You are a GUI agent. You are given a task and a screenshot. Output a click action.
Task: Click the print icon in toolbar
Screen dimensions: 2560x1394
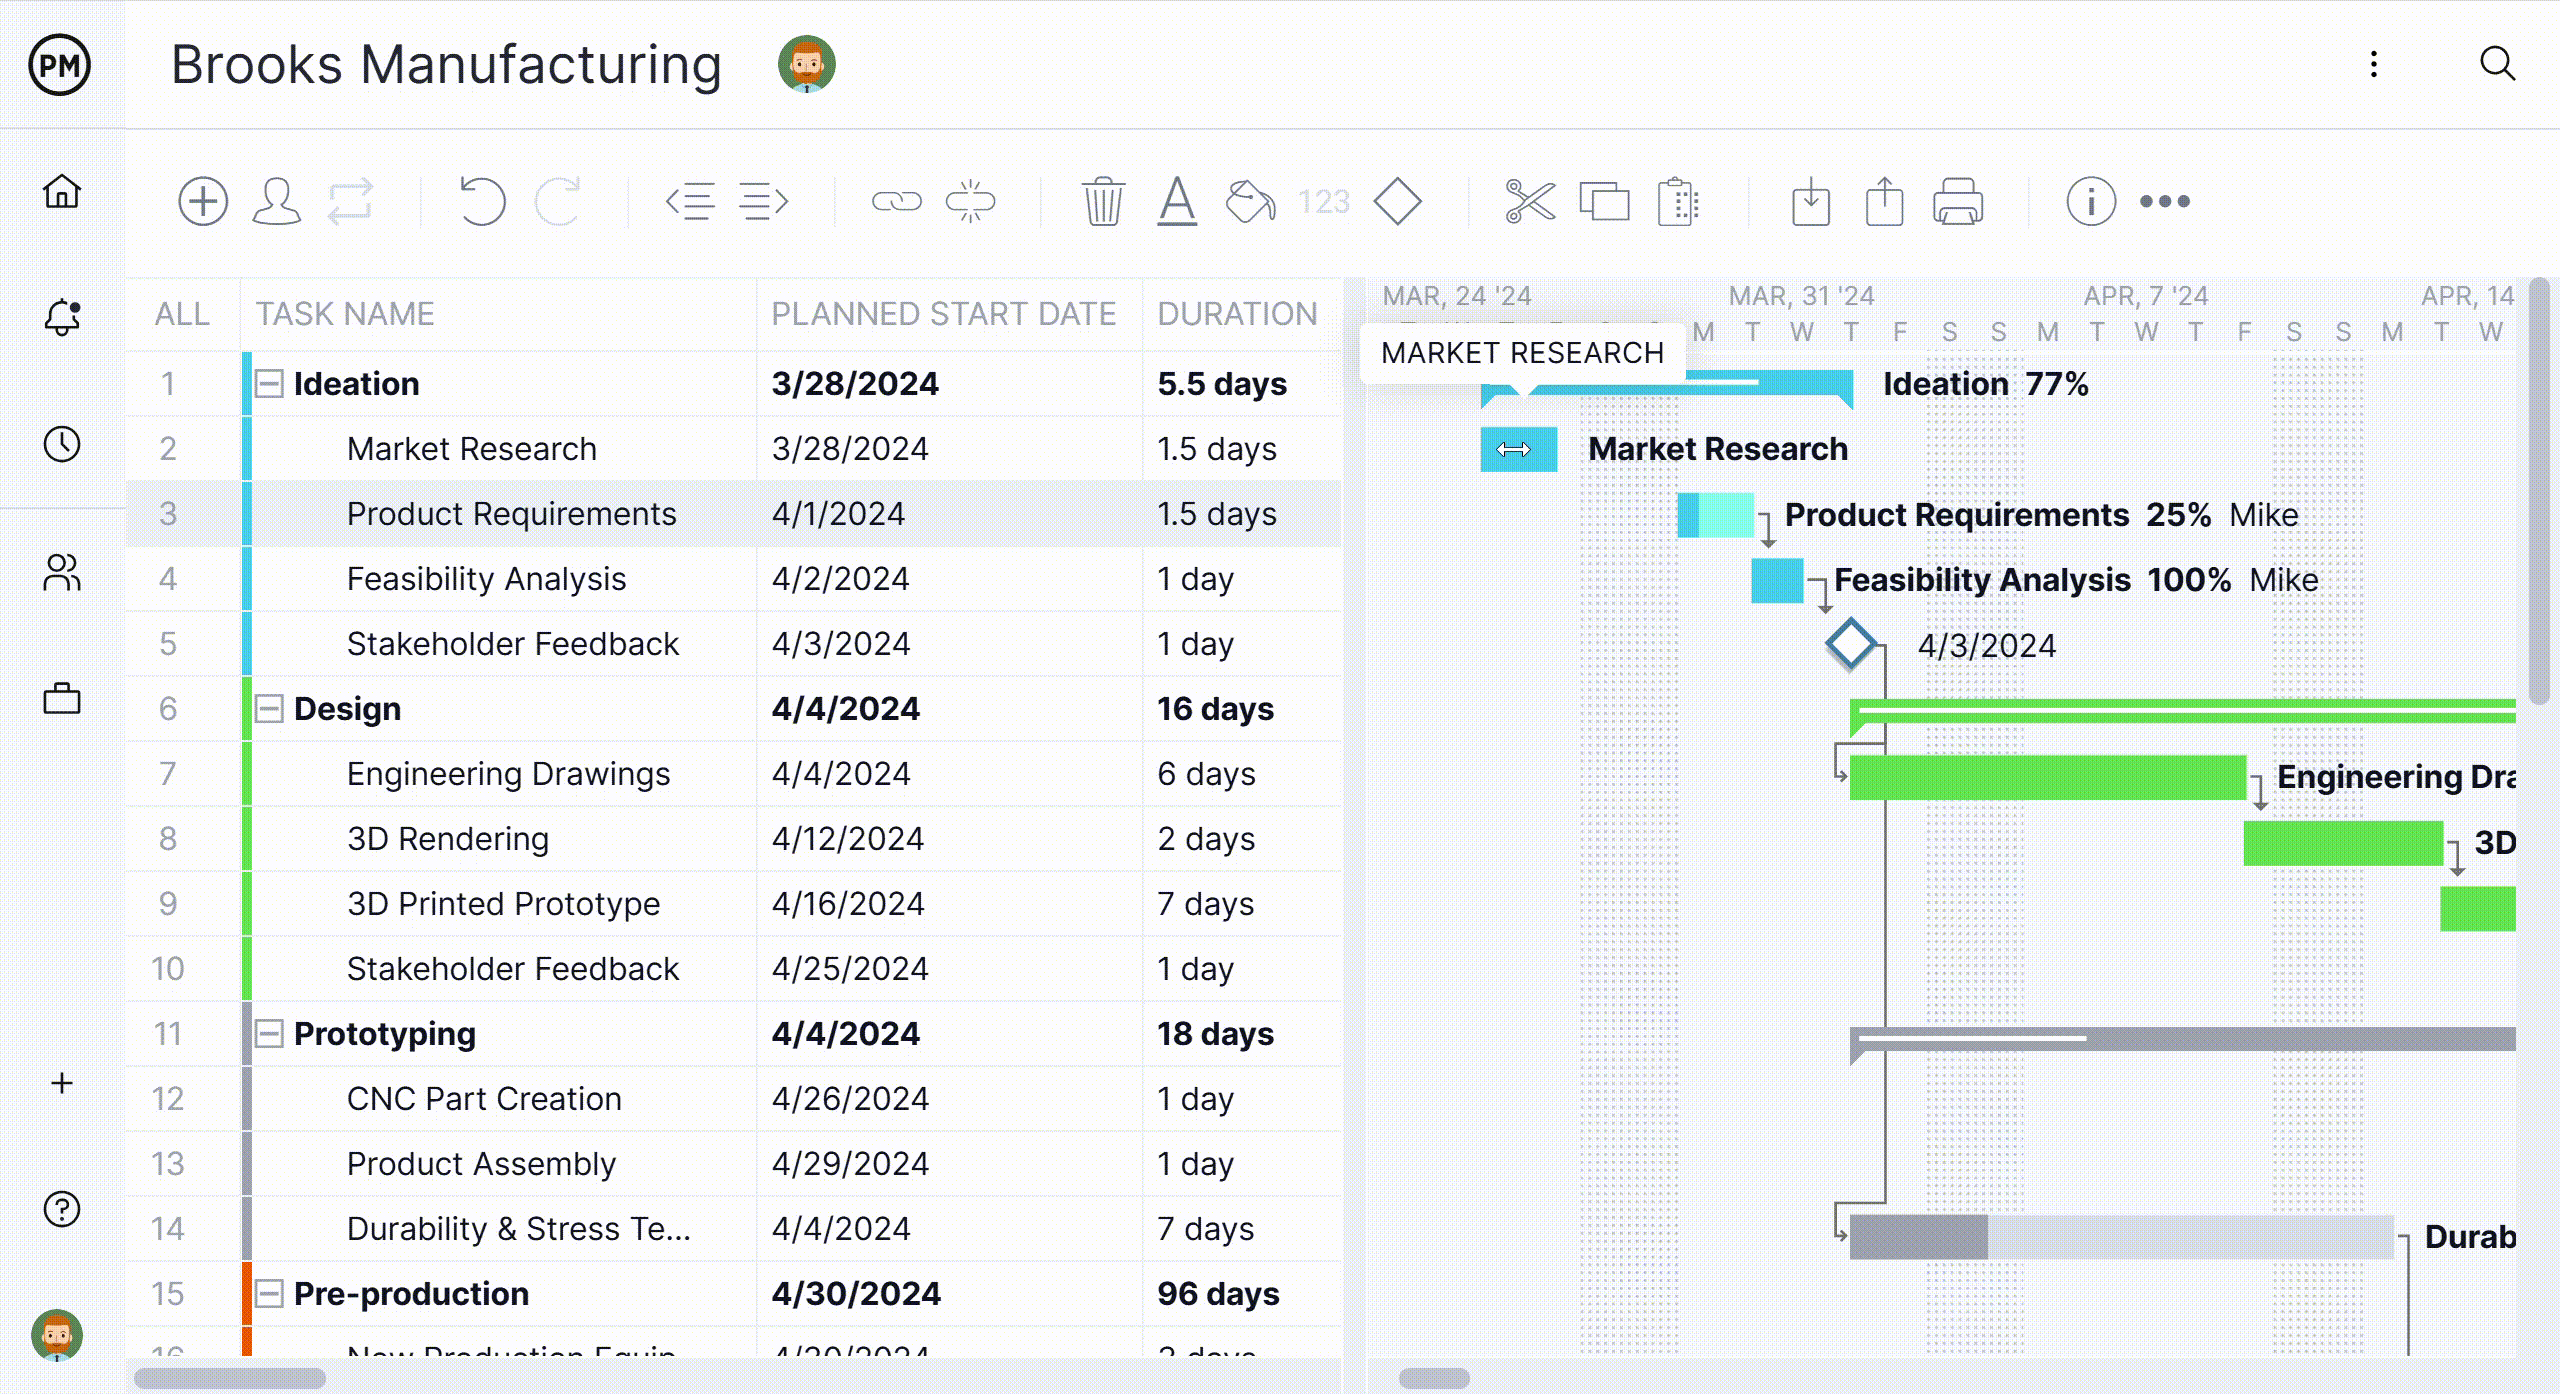[x=1958, y=202]
